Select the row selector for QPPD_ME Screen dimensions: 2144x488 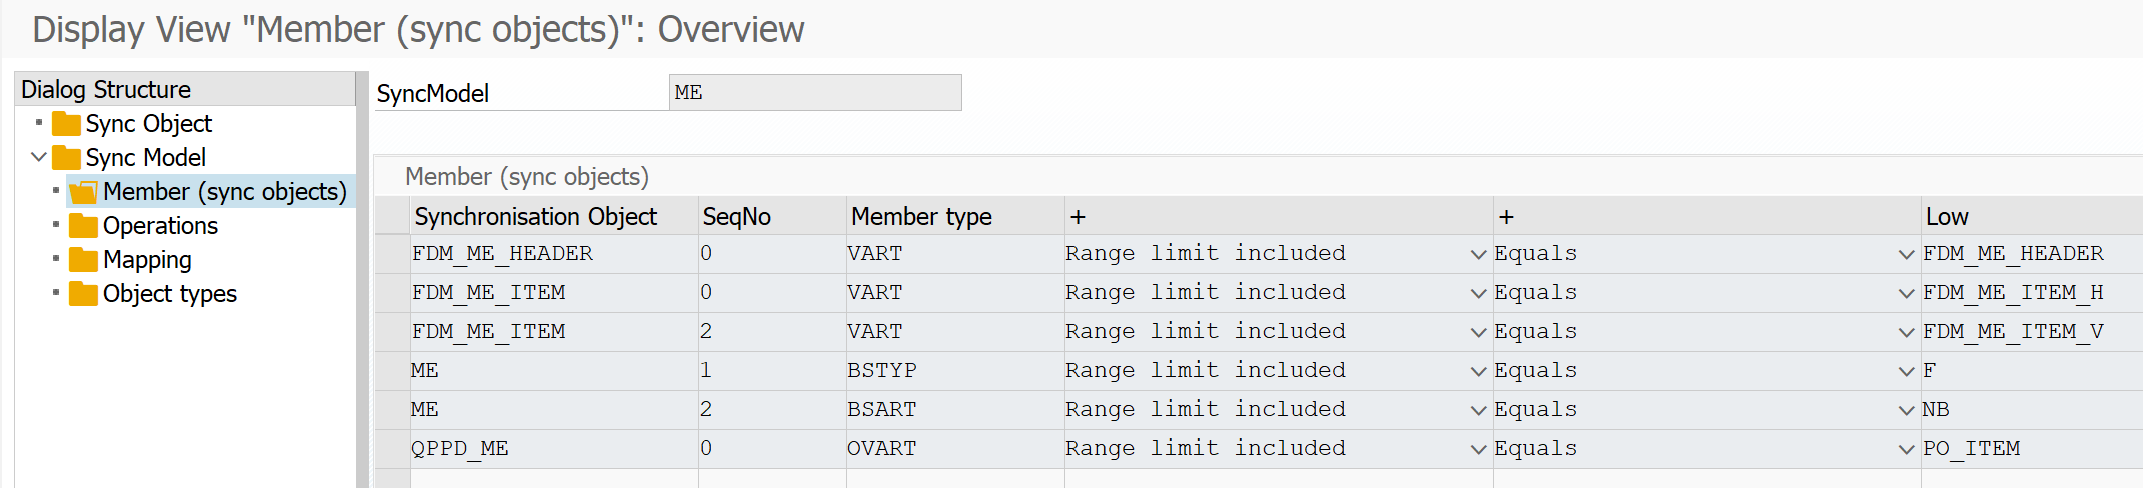coord(392,449)
